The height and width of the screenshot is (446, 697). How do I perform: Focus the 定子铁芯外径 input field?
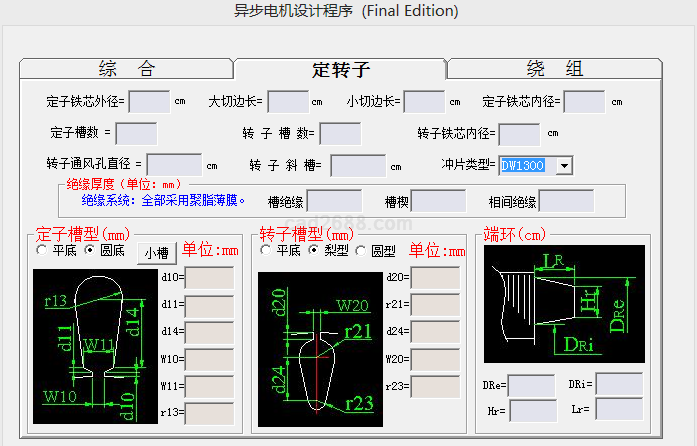click(149, 101)
